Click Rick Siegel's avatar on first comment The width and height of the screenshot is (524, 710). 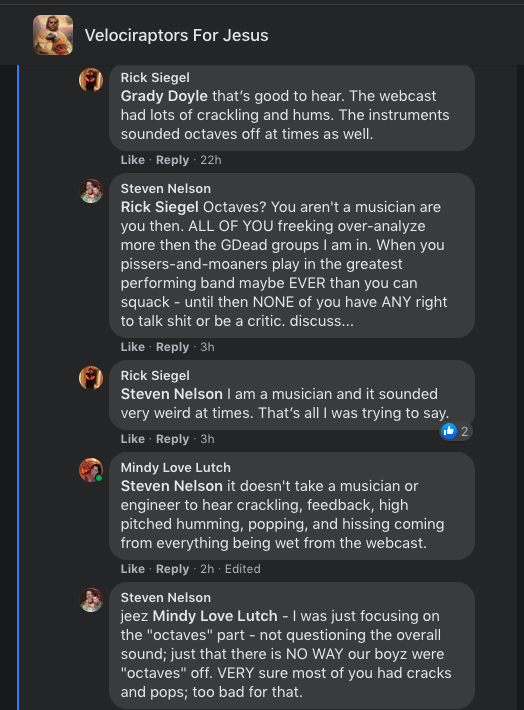[x=91, y=80]
